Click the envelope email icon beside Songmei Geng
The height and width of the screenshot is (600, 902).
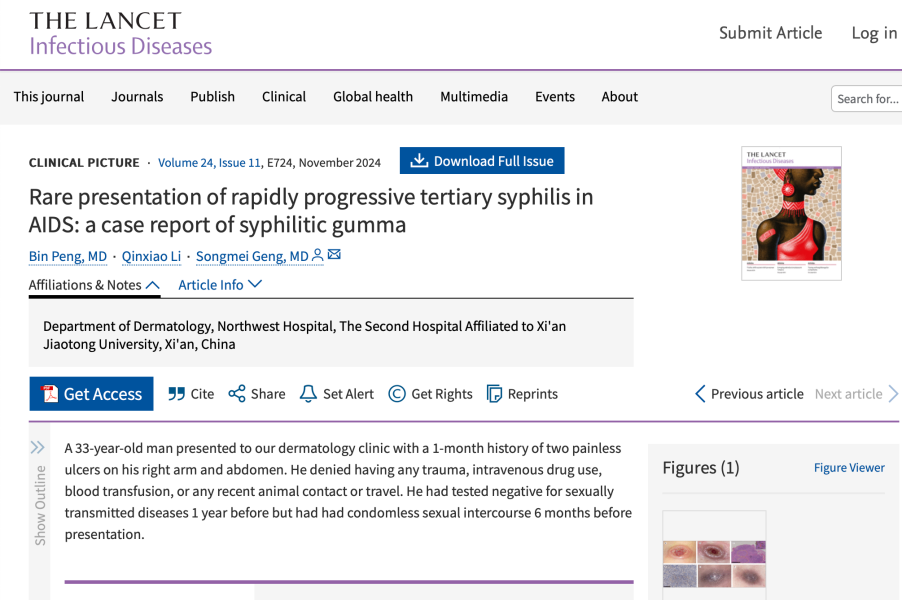[x=334, y=255]
